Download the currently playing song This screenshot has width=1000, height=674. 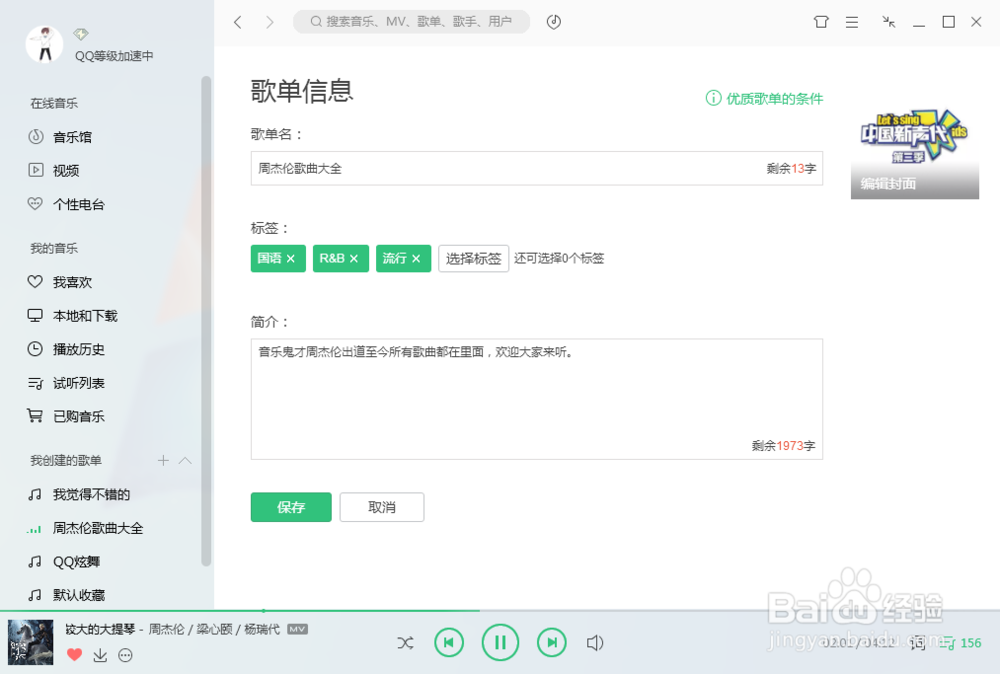(100, 655)
